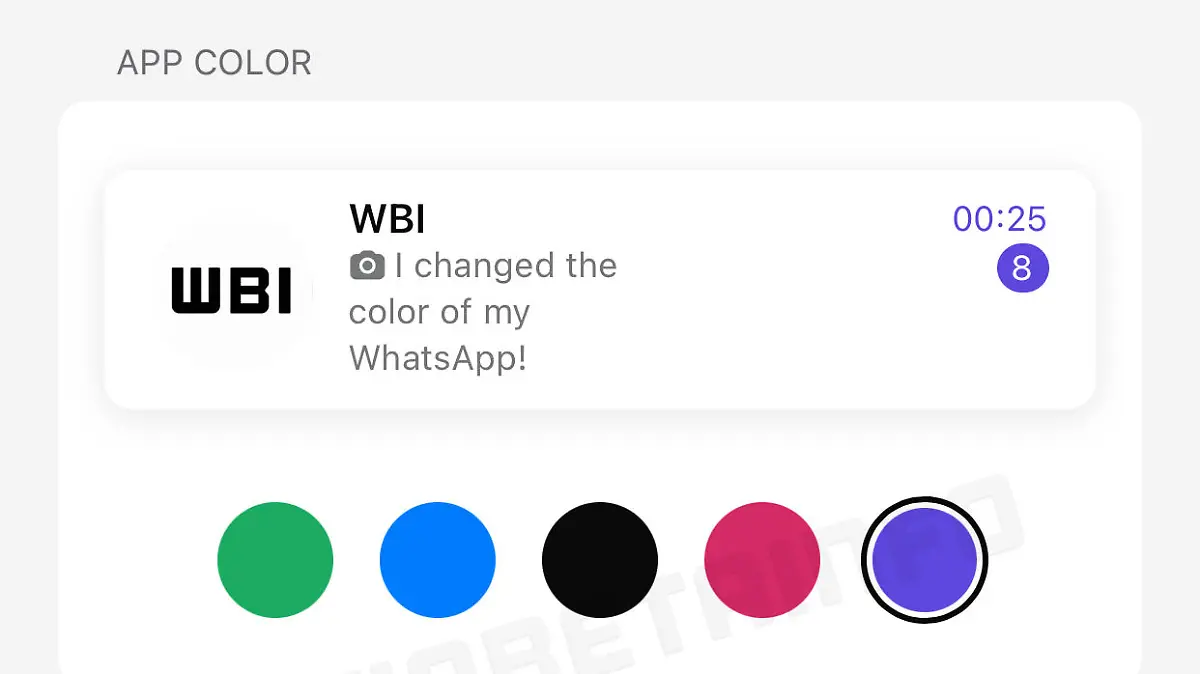1200x674 pixels.
Task: Click the WBI contact name
Action: (387, 219)
